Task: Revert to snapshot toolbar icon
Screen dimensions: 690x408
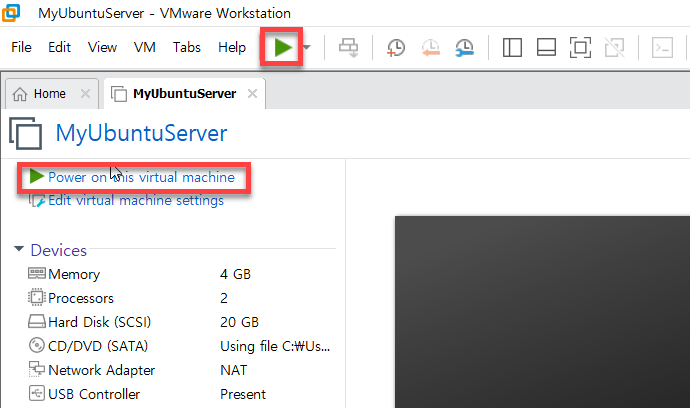Action: tap(430, 48)
